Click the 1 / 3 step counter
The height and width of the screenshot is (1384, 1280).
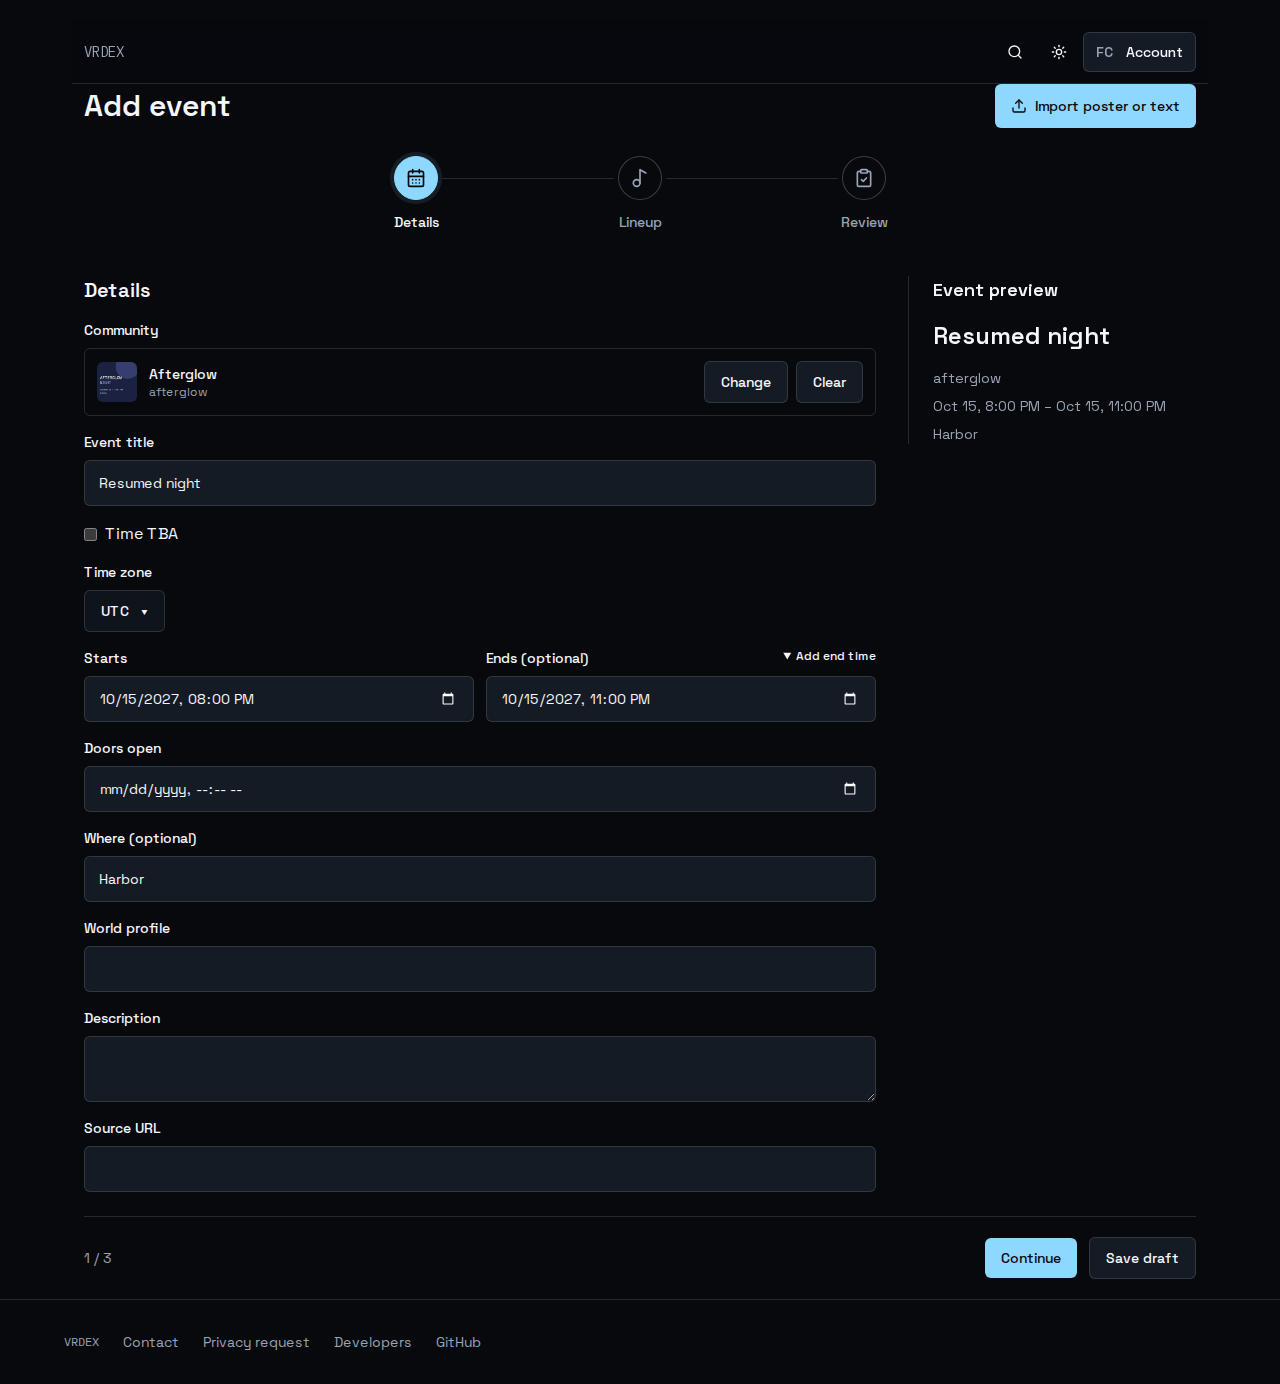(x=98, y=1258)
